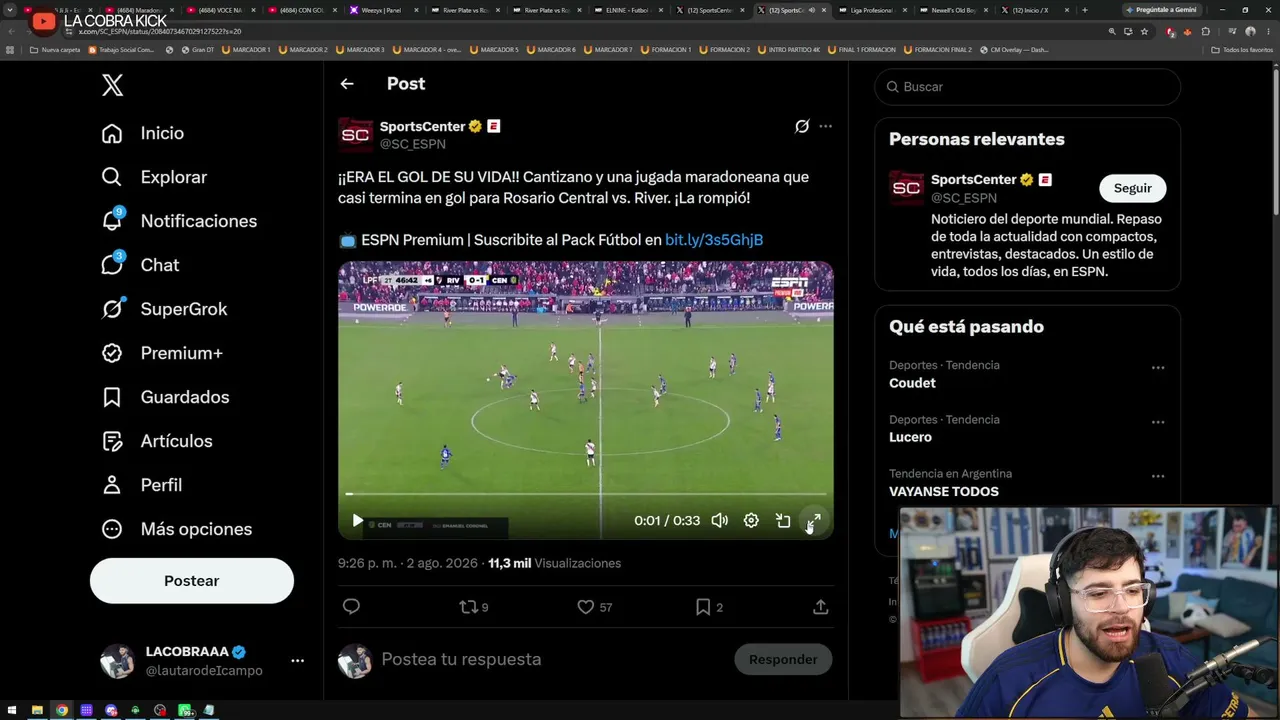
Task: Open Explorar in the sidebar
Action: pyautogui.click(x=154, y=177)
